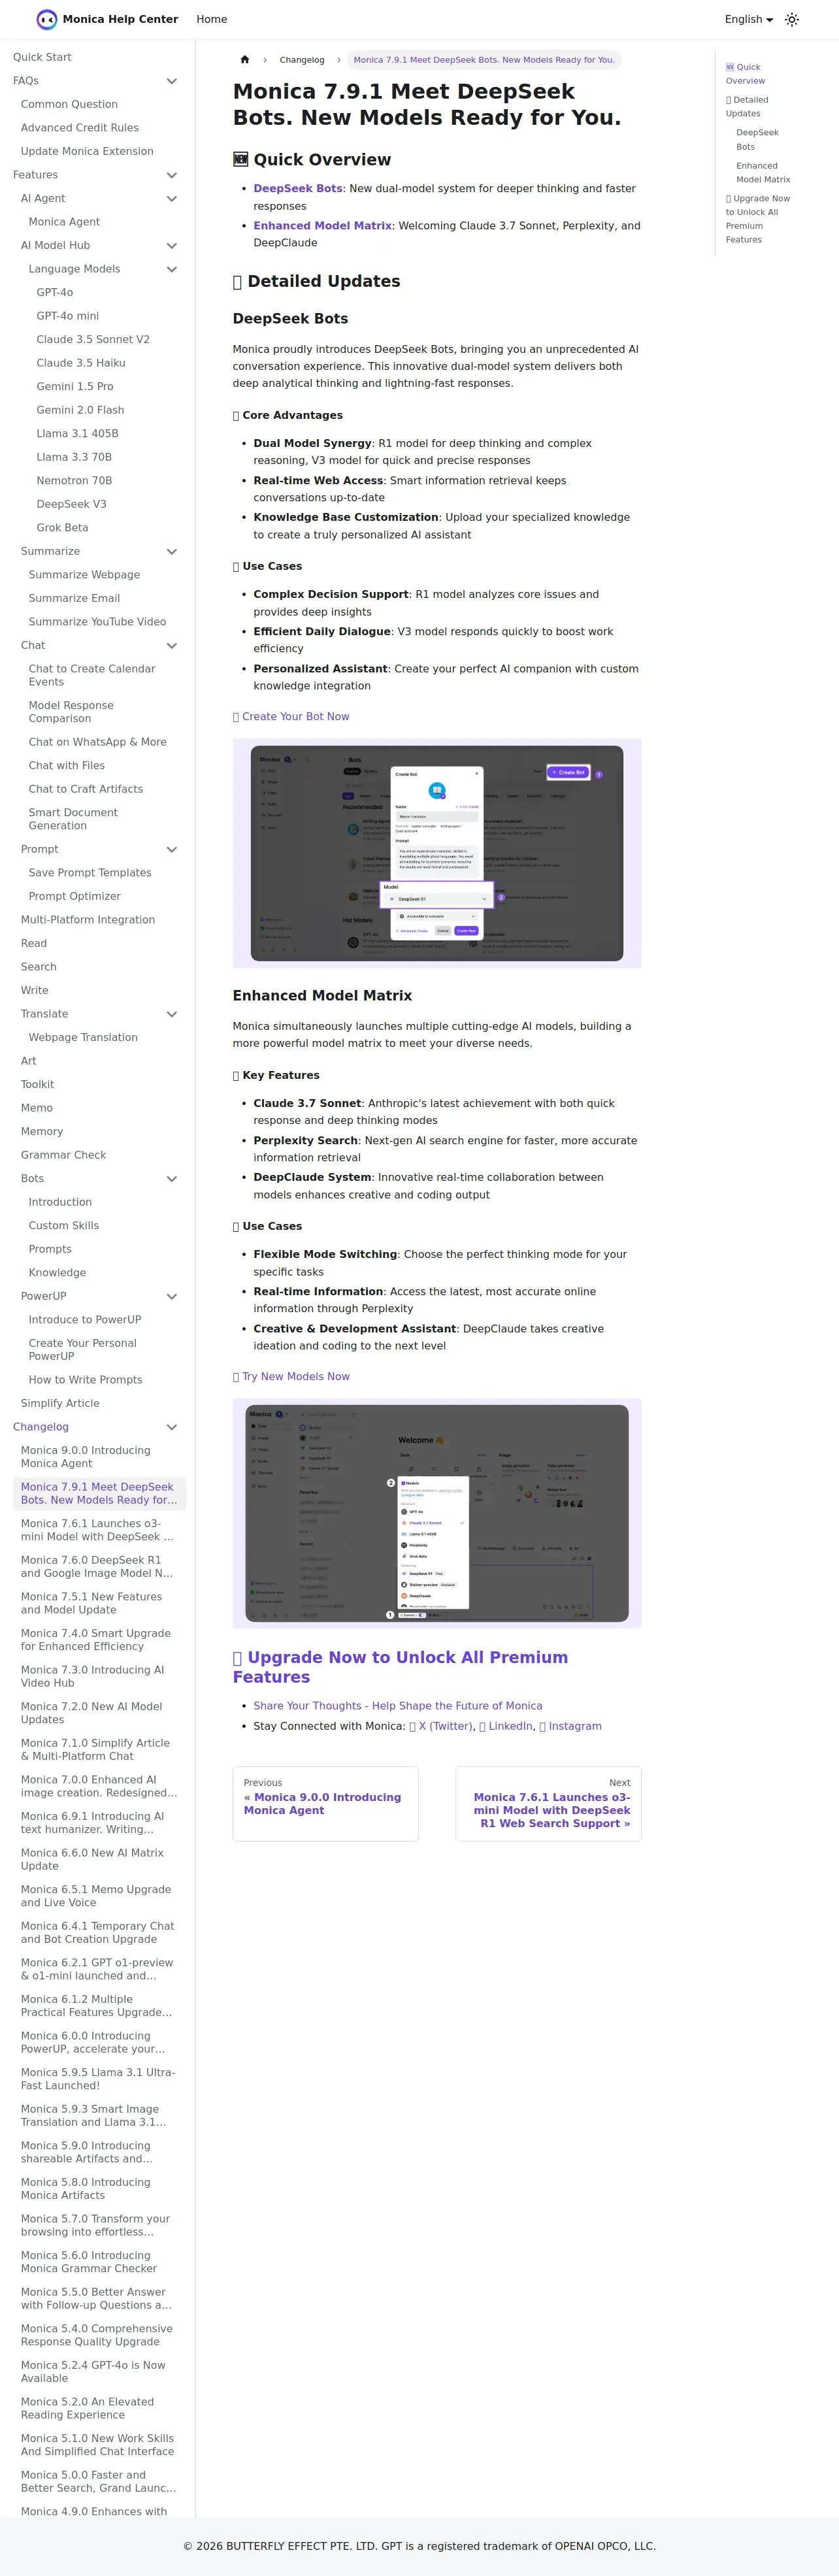The width and height of the screenshot is (839, 2576).
Task: Jump to Upgrade Now in table of contents
Action: (x=758, y=219)
